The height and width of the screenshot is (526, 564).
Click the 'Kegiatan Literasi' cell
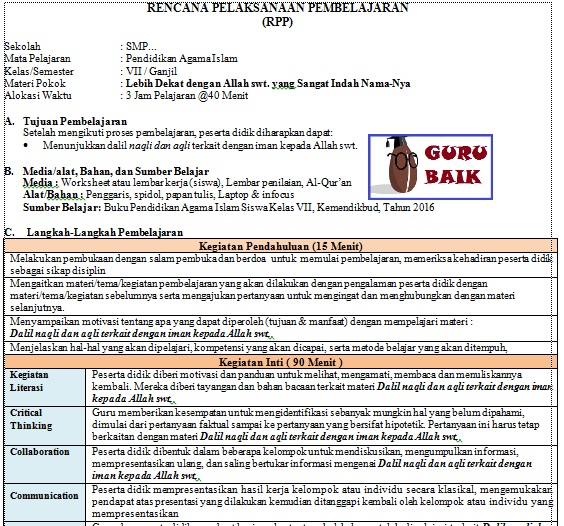[x=45, y=387]
